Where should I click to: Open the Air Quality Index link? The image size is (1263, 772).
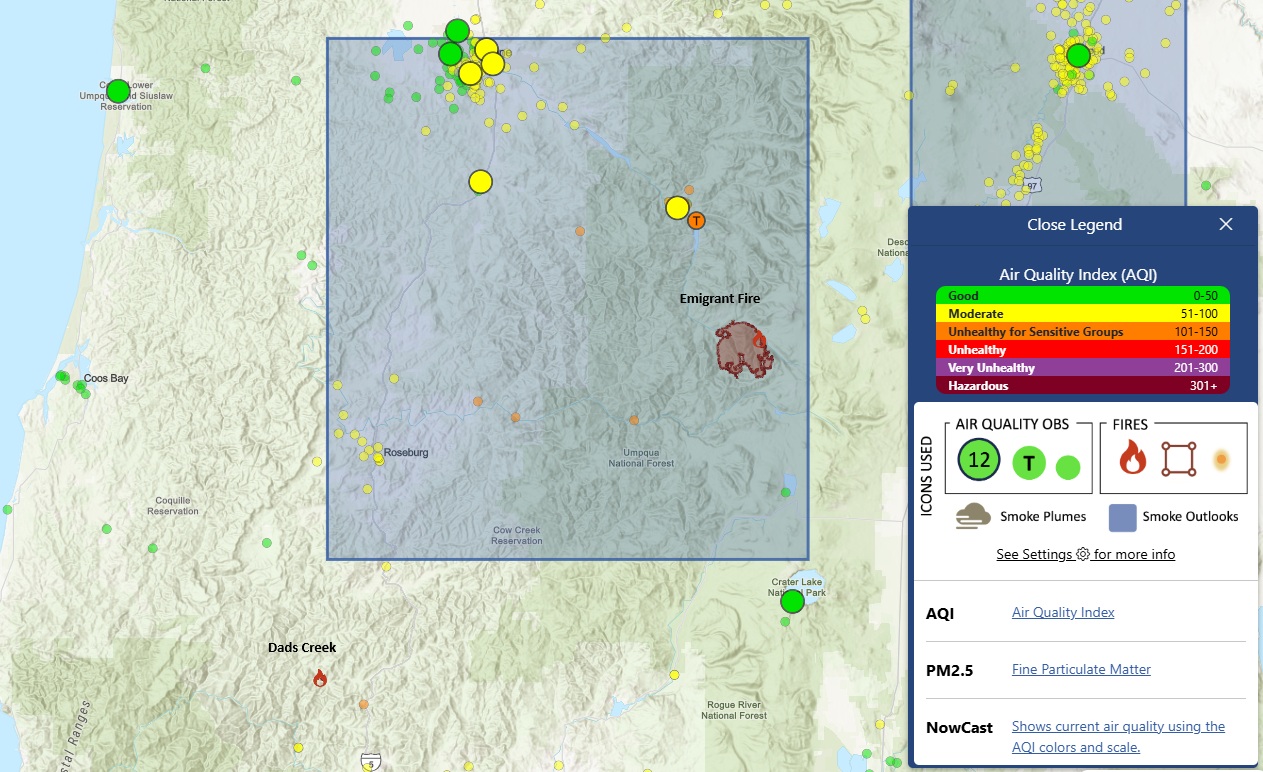tap(1063, 612)
